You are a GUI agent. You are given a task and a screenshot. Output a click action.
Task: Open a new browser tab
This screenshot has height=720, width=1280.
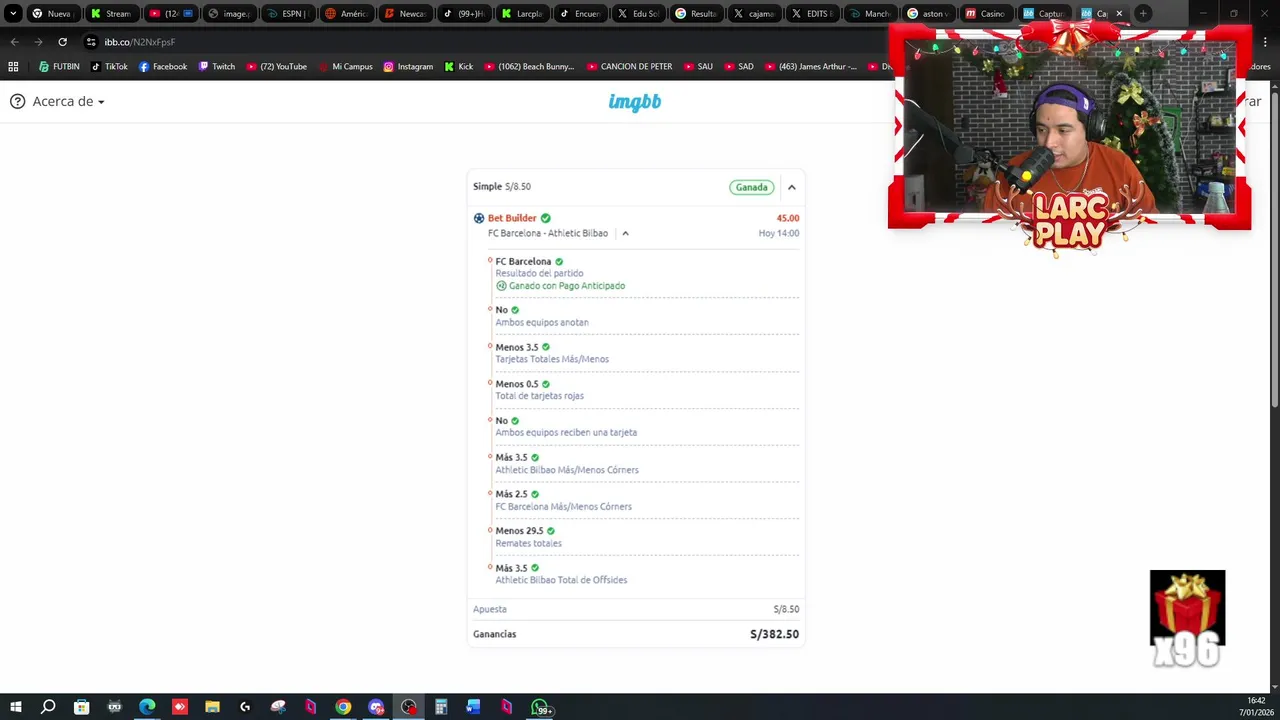pyautogui.click(x=1143, y=14)
